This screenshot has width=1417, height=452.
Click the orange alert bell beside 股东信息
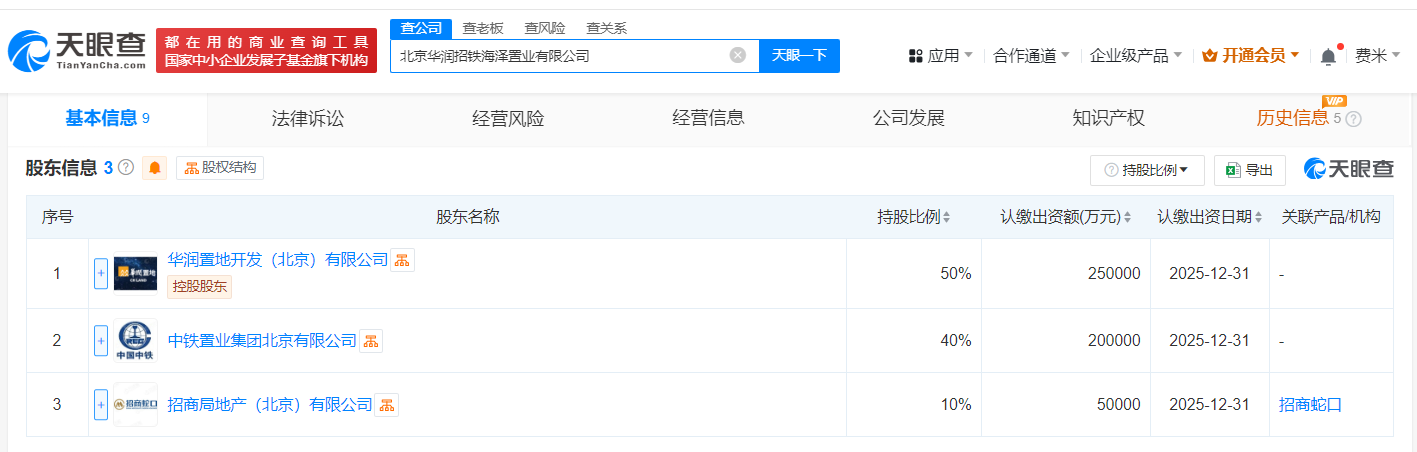click(155, 168)
